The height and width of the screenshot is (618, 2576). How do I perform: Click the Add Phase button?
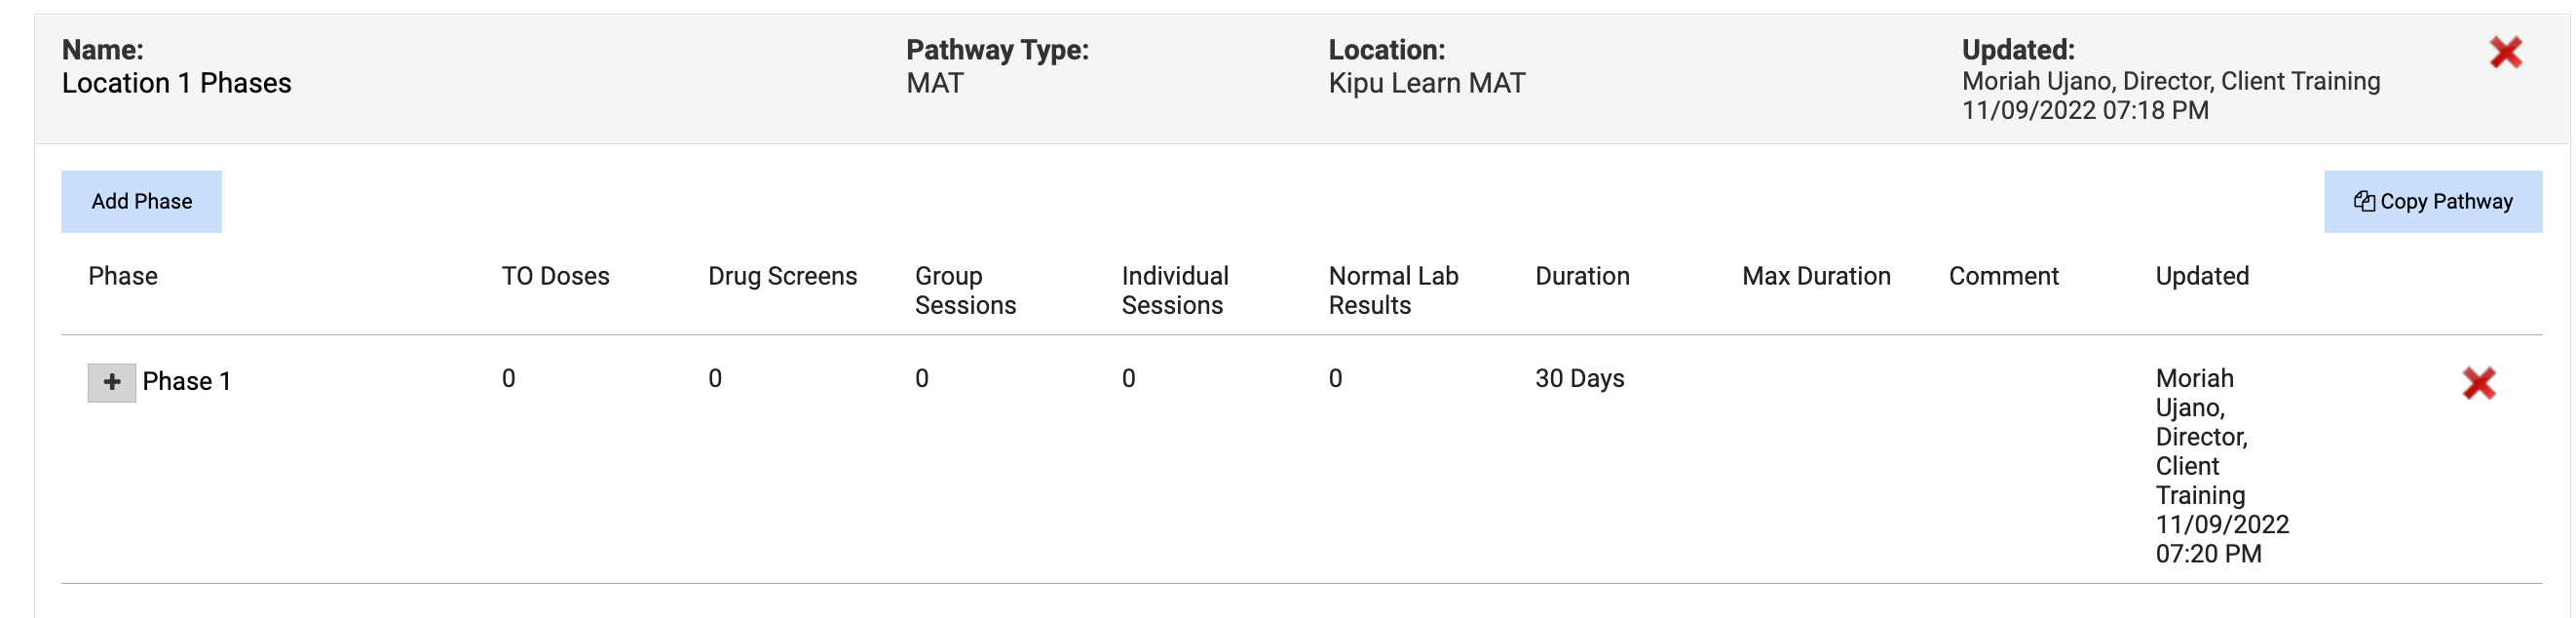tap(141, 202)
